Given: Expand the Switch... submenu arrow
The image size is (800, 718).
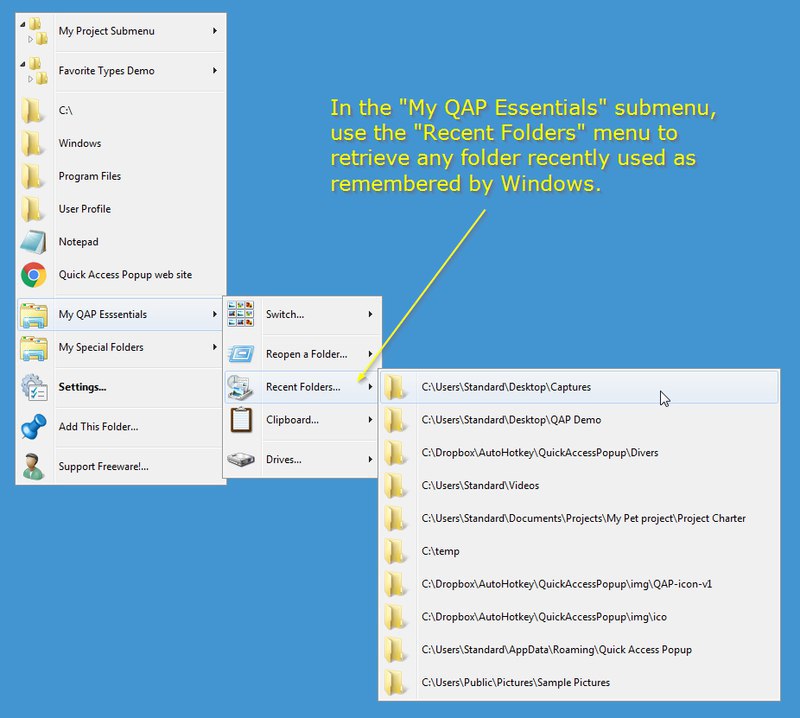Looking at the screenshot, I should point(370,314).
